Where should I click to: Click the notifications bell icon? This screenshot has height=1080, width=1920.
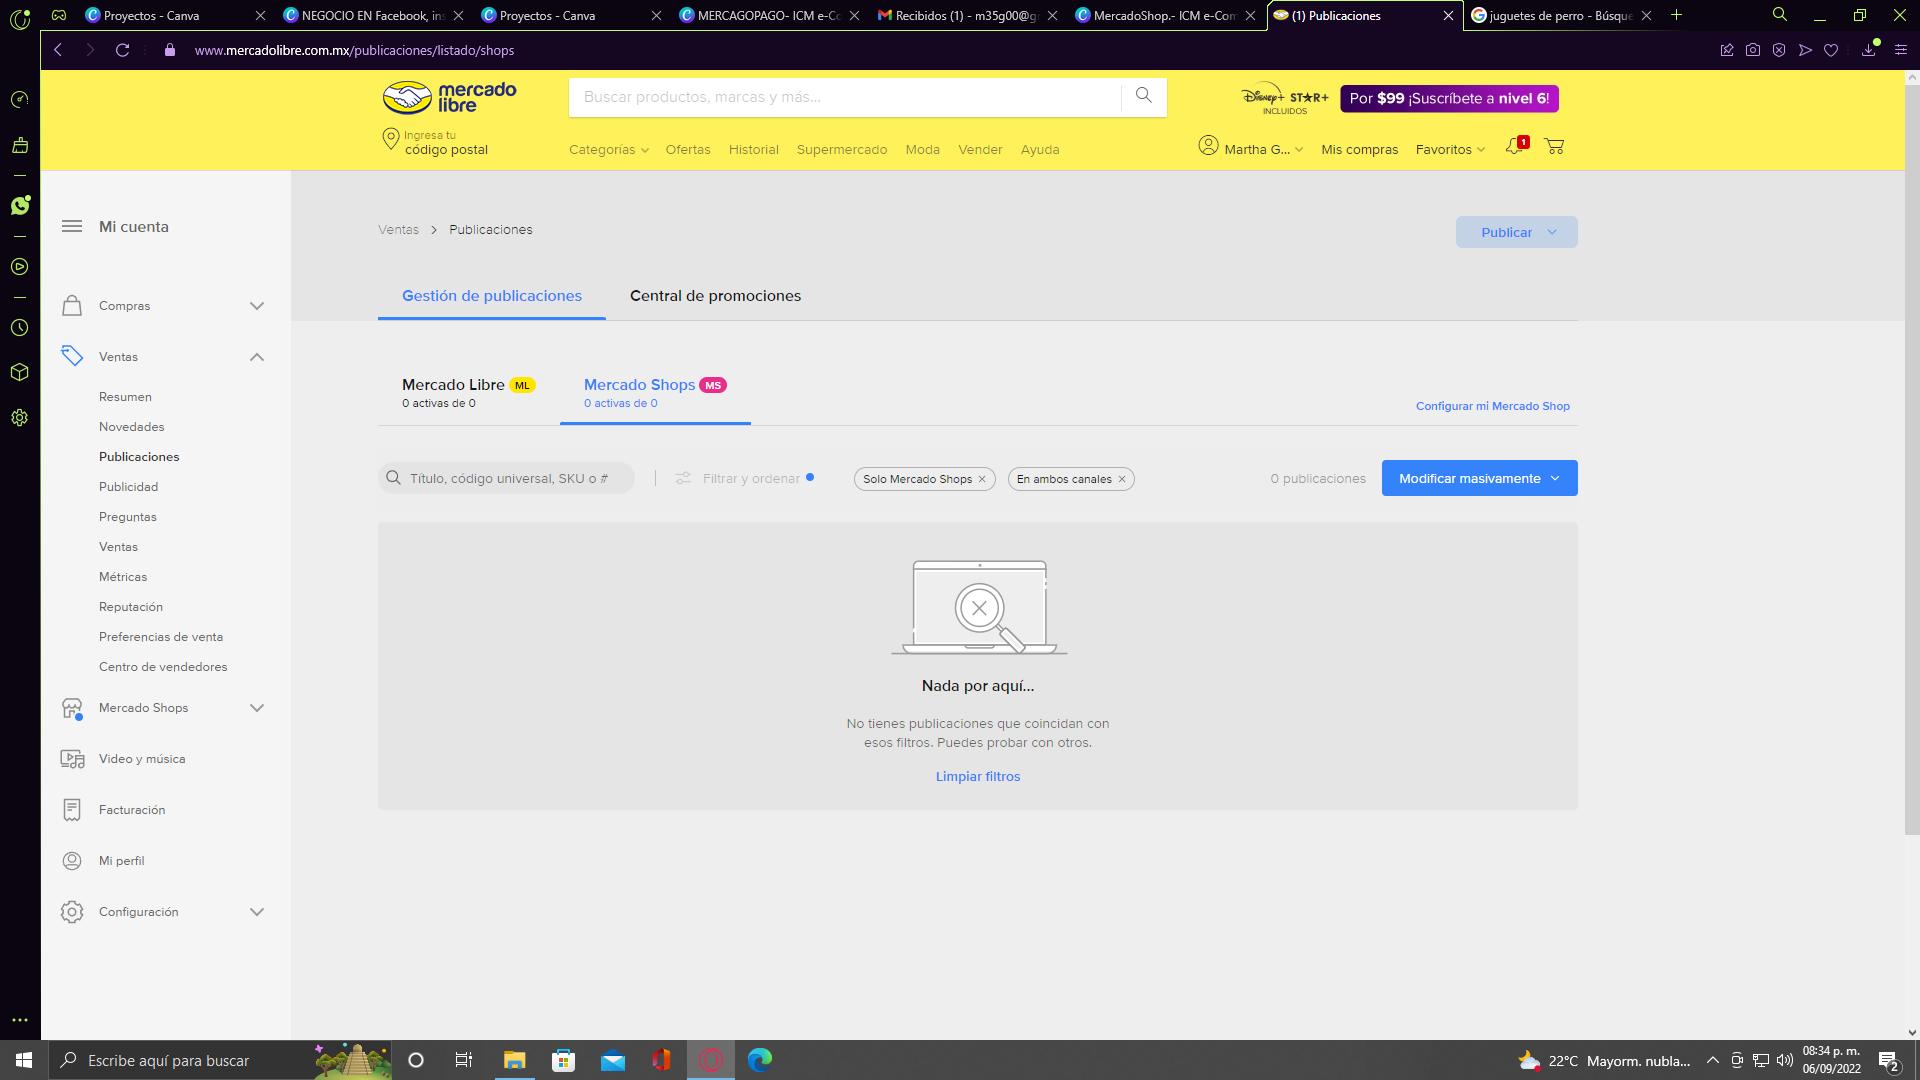[1515, 147]
